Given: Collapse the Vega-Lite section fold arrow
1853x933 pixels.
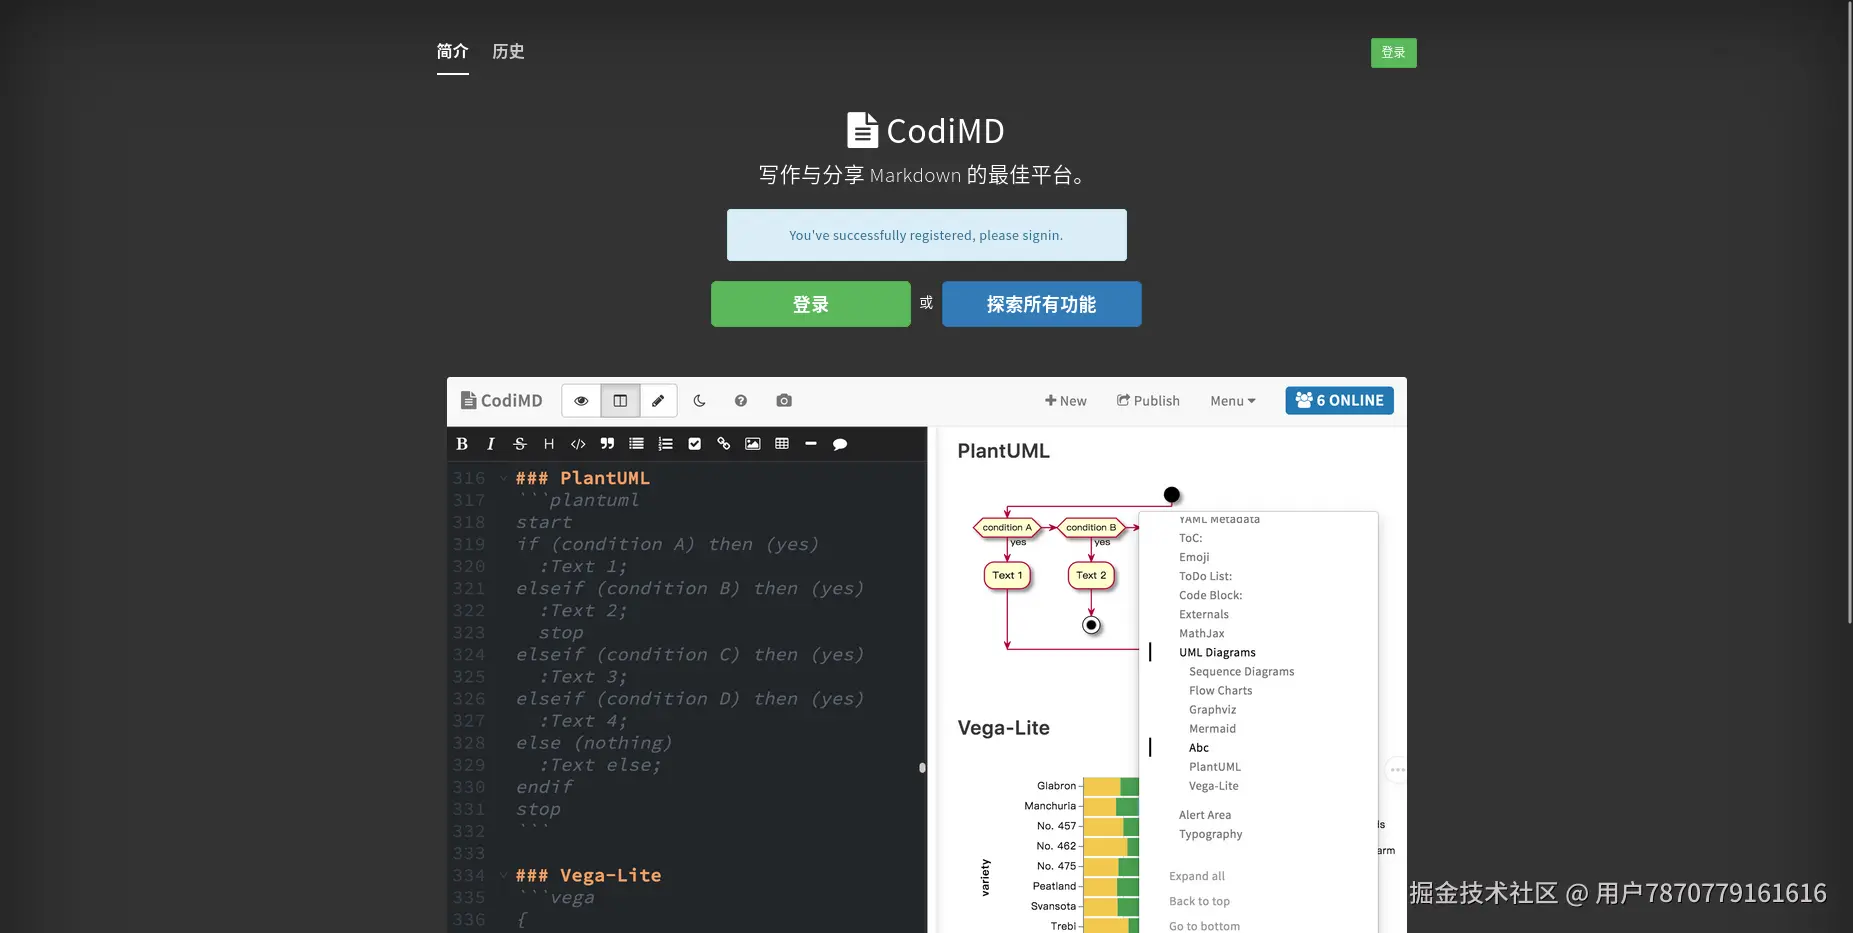Looking at the screenshot, I should (503, 876).
